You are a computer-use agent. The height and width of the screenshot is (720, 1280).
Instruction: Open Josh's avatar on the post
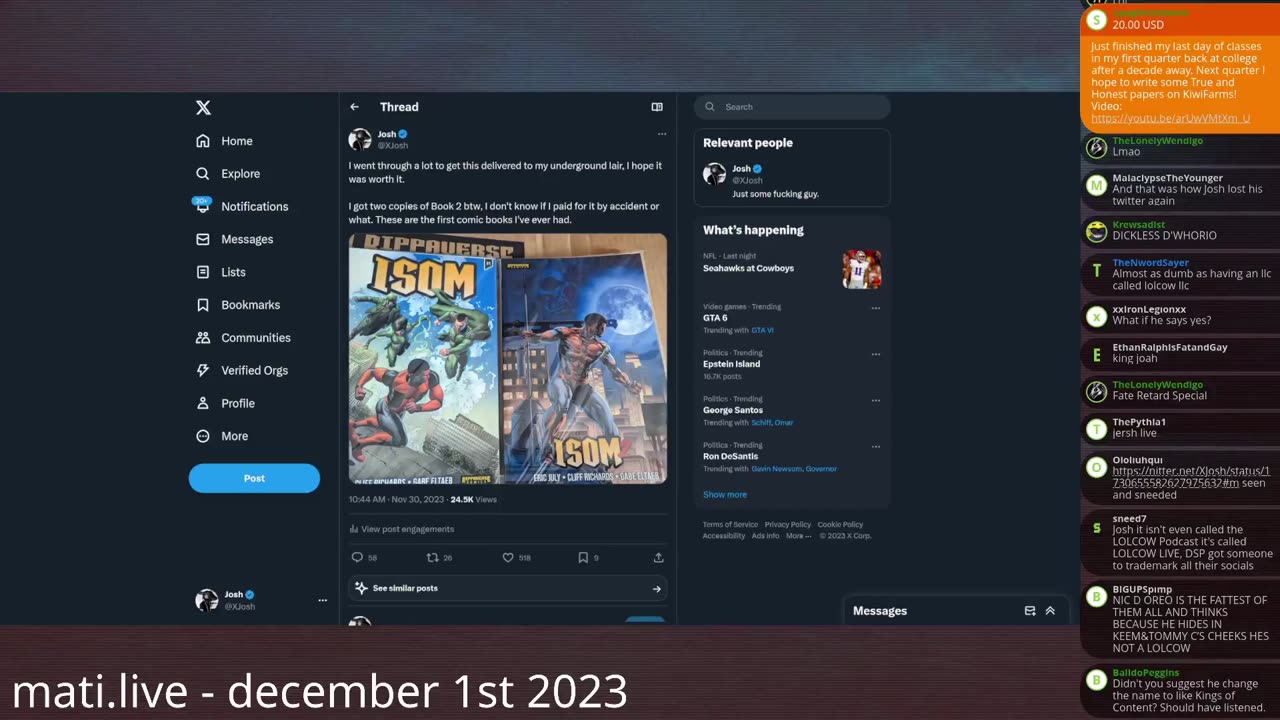point(360,140)
